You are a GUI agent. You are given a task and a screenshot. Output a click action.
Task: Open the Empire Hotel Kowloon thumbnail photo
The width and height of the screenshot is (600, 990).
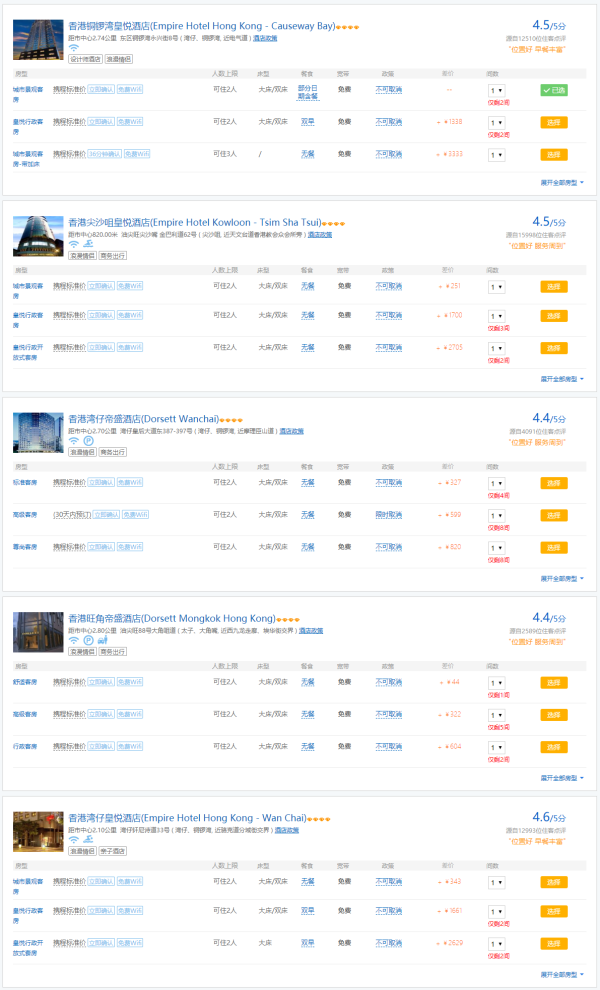[x=38, y=236]
